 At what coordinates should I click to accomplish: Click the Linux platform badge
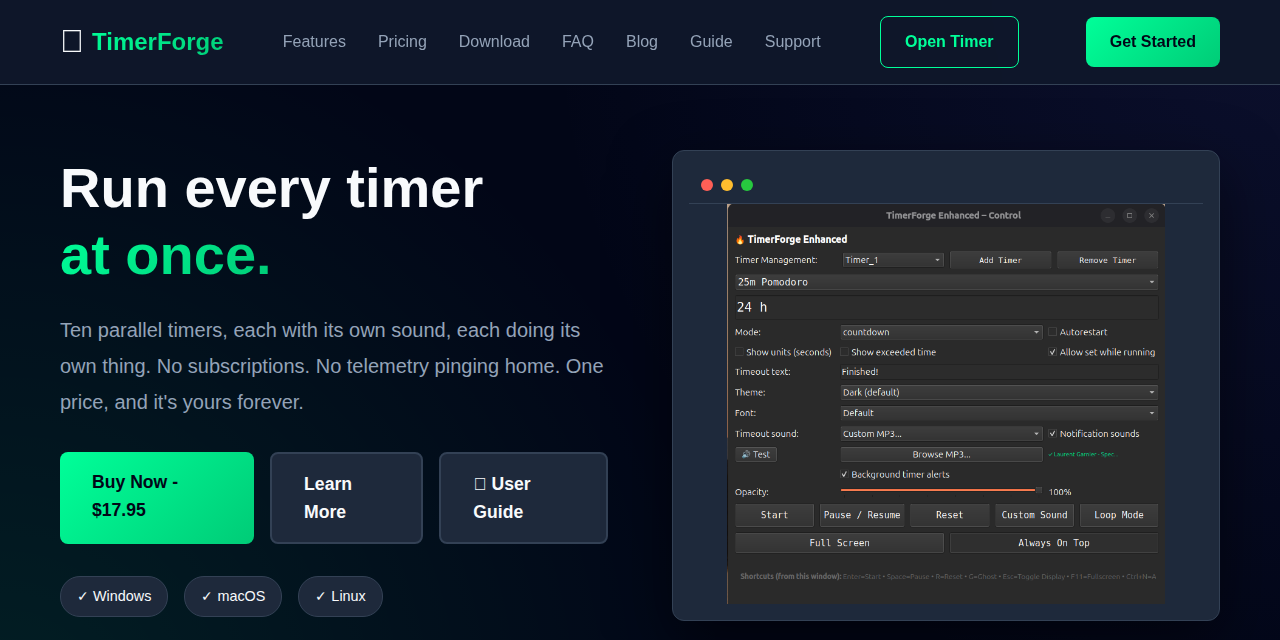340,596
